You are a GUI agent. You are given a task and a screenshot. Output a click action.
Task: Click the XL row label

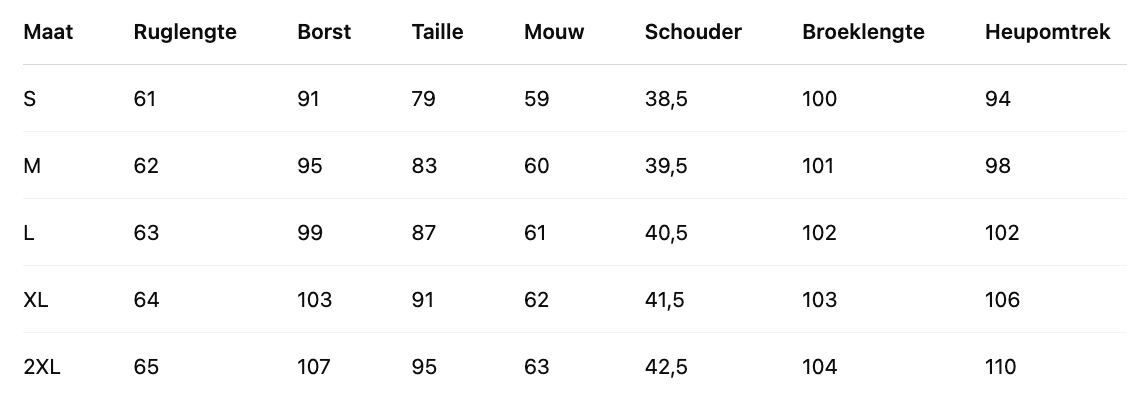pyautogui.click(x=36, y=300)
